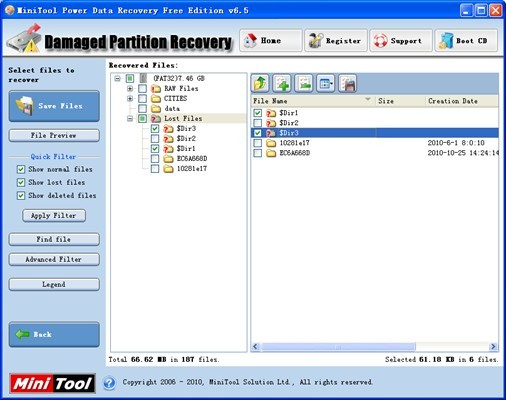Check EC6A668D in the tree
The height and width of the screenshot is (400, 506).
pos(155,159)
